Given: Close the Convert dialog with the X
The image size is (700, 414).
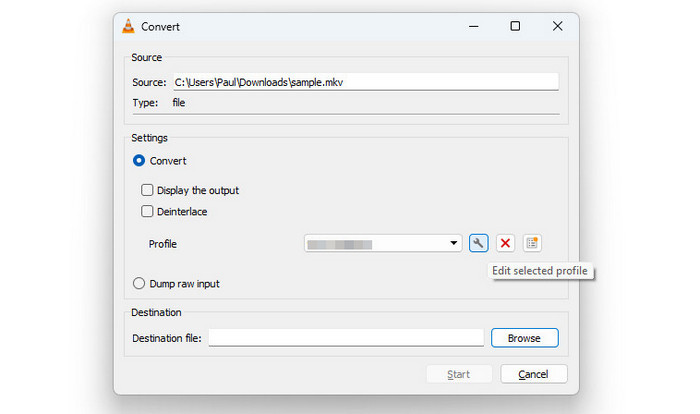Looking at the screenshot, I should 557,27.
